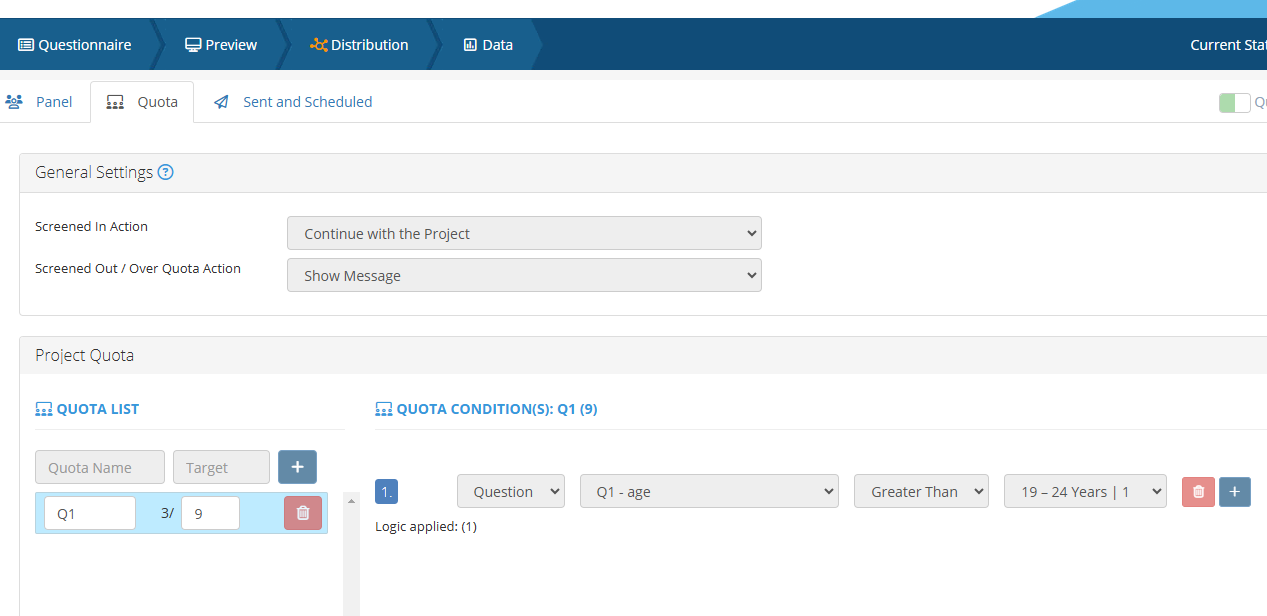The height and width of the screenshot is (616, 1267).
Task: Go to the Questionnaire step
Action: click(75, 45)
